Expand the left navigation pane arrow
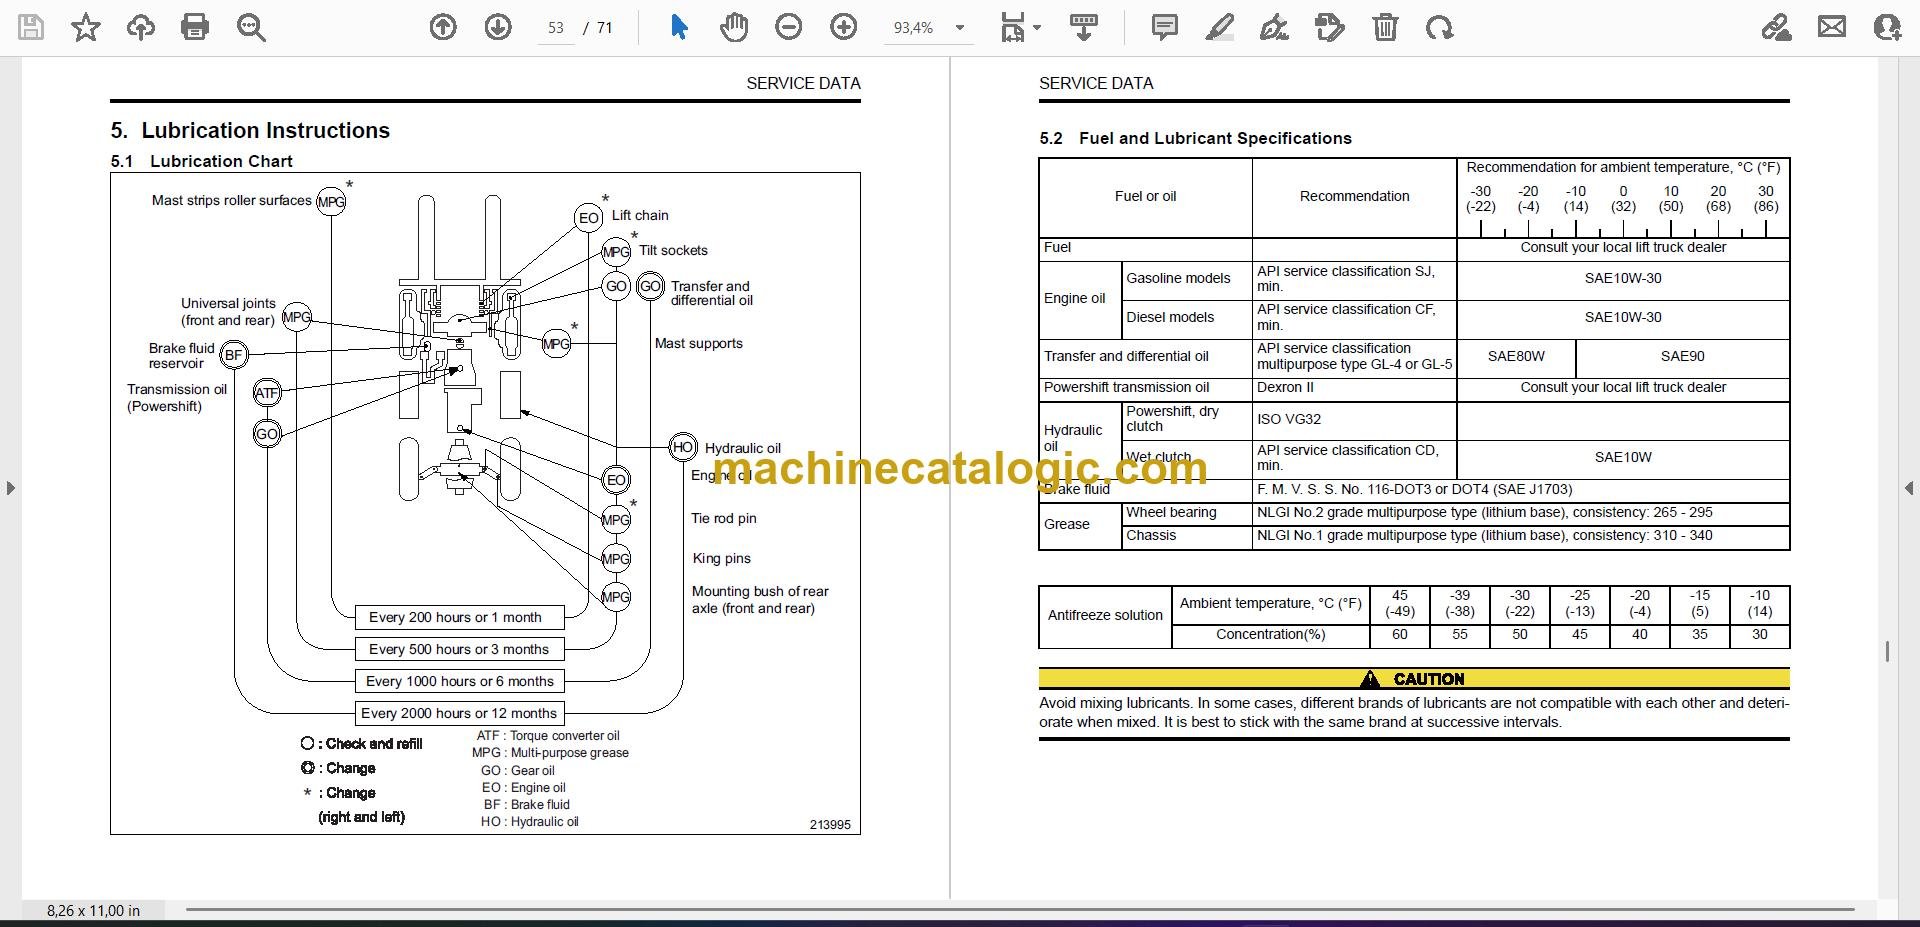1920x927 pixels. point(10,488)
